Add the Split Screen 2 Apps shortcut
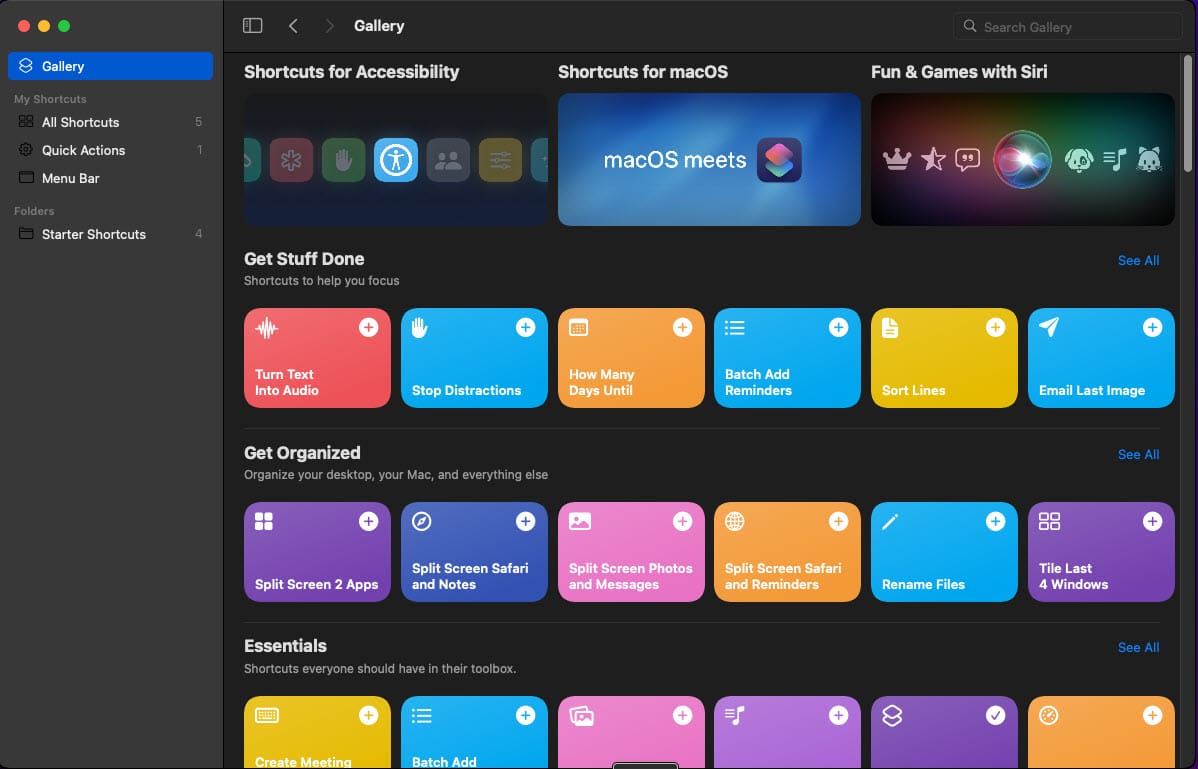The height and width of the screenshot is (769, 1198). pyautogui.click(x=368, y=522)
